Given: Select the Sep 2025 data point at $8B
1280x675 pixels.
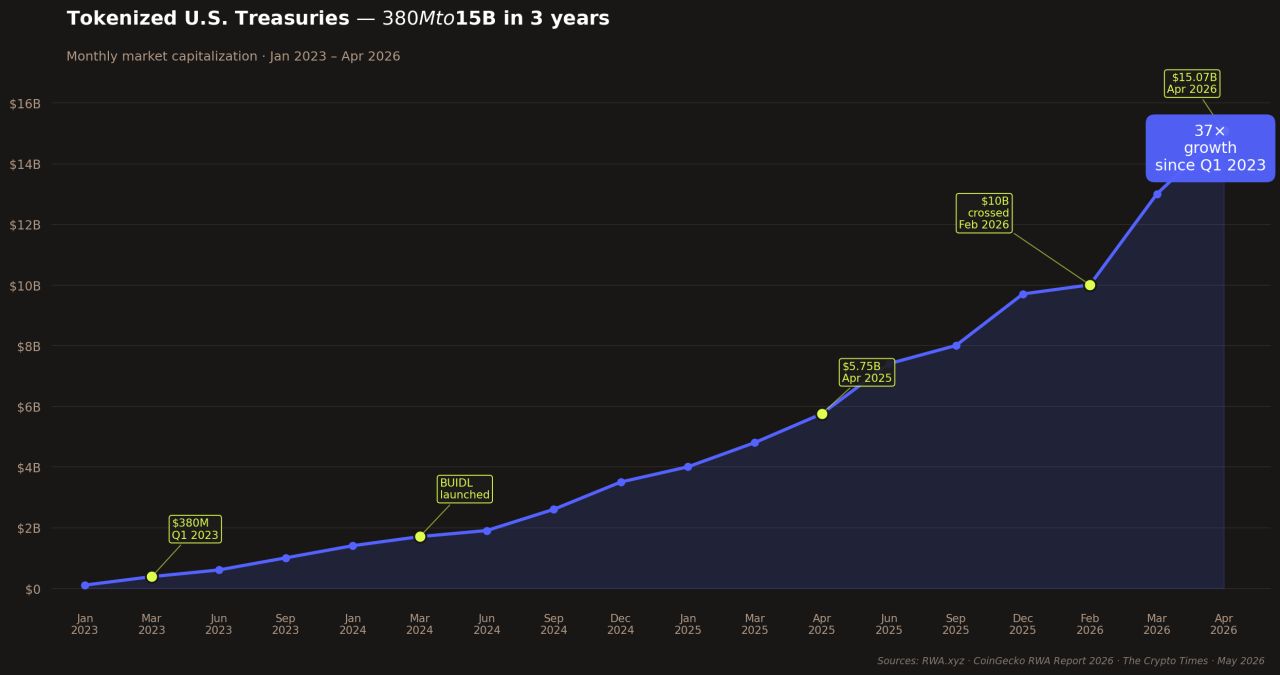Looking at the screenshot, I should click(x=956, y=346).
